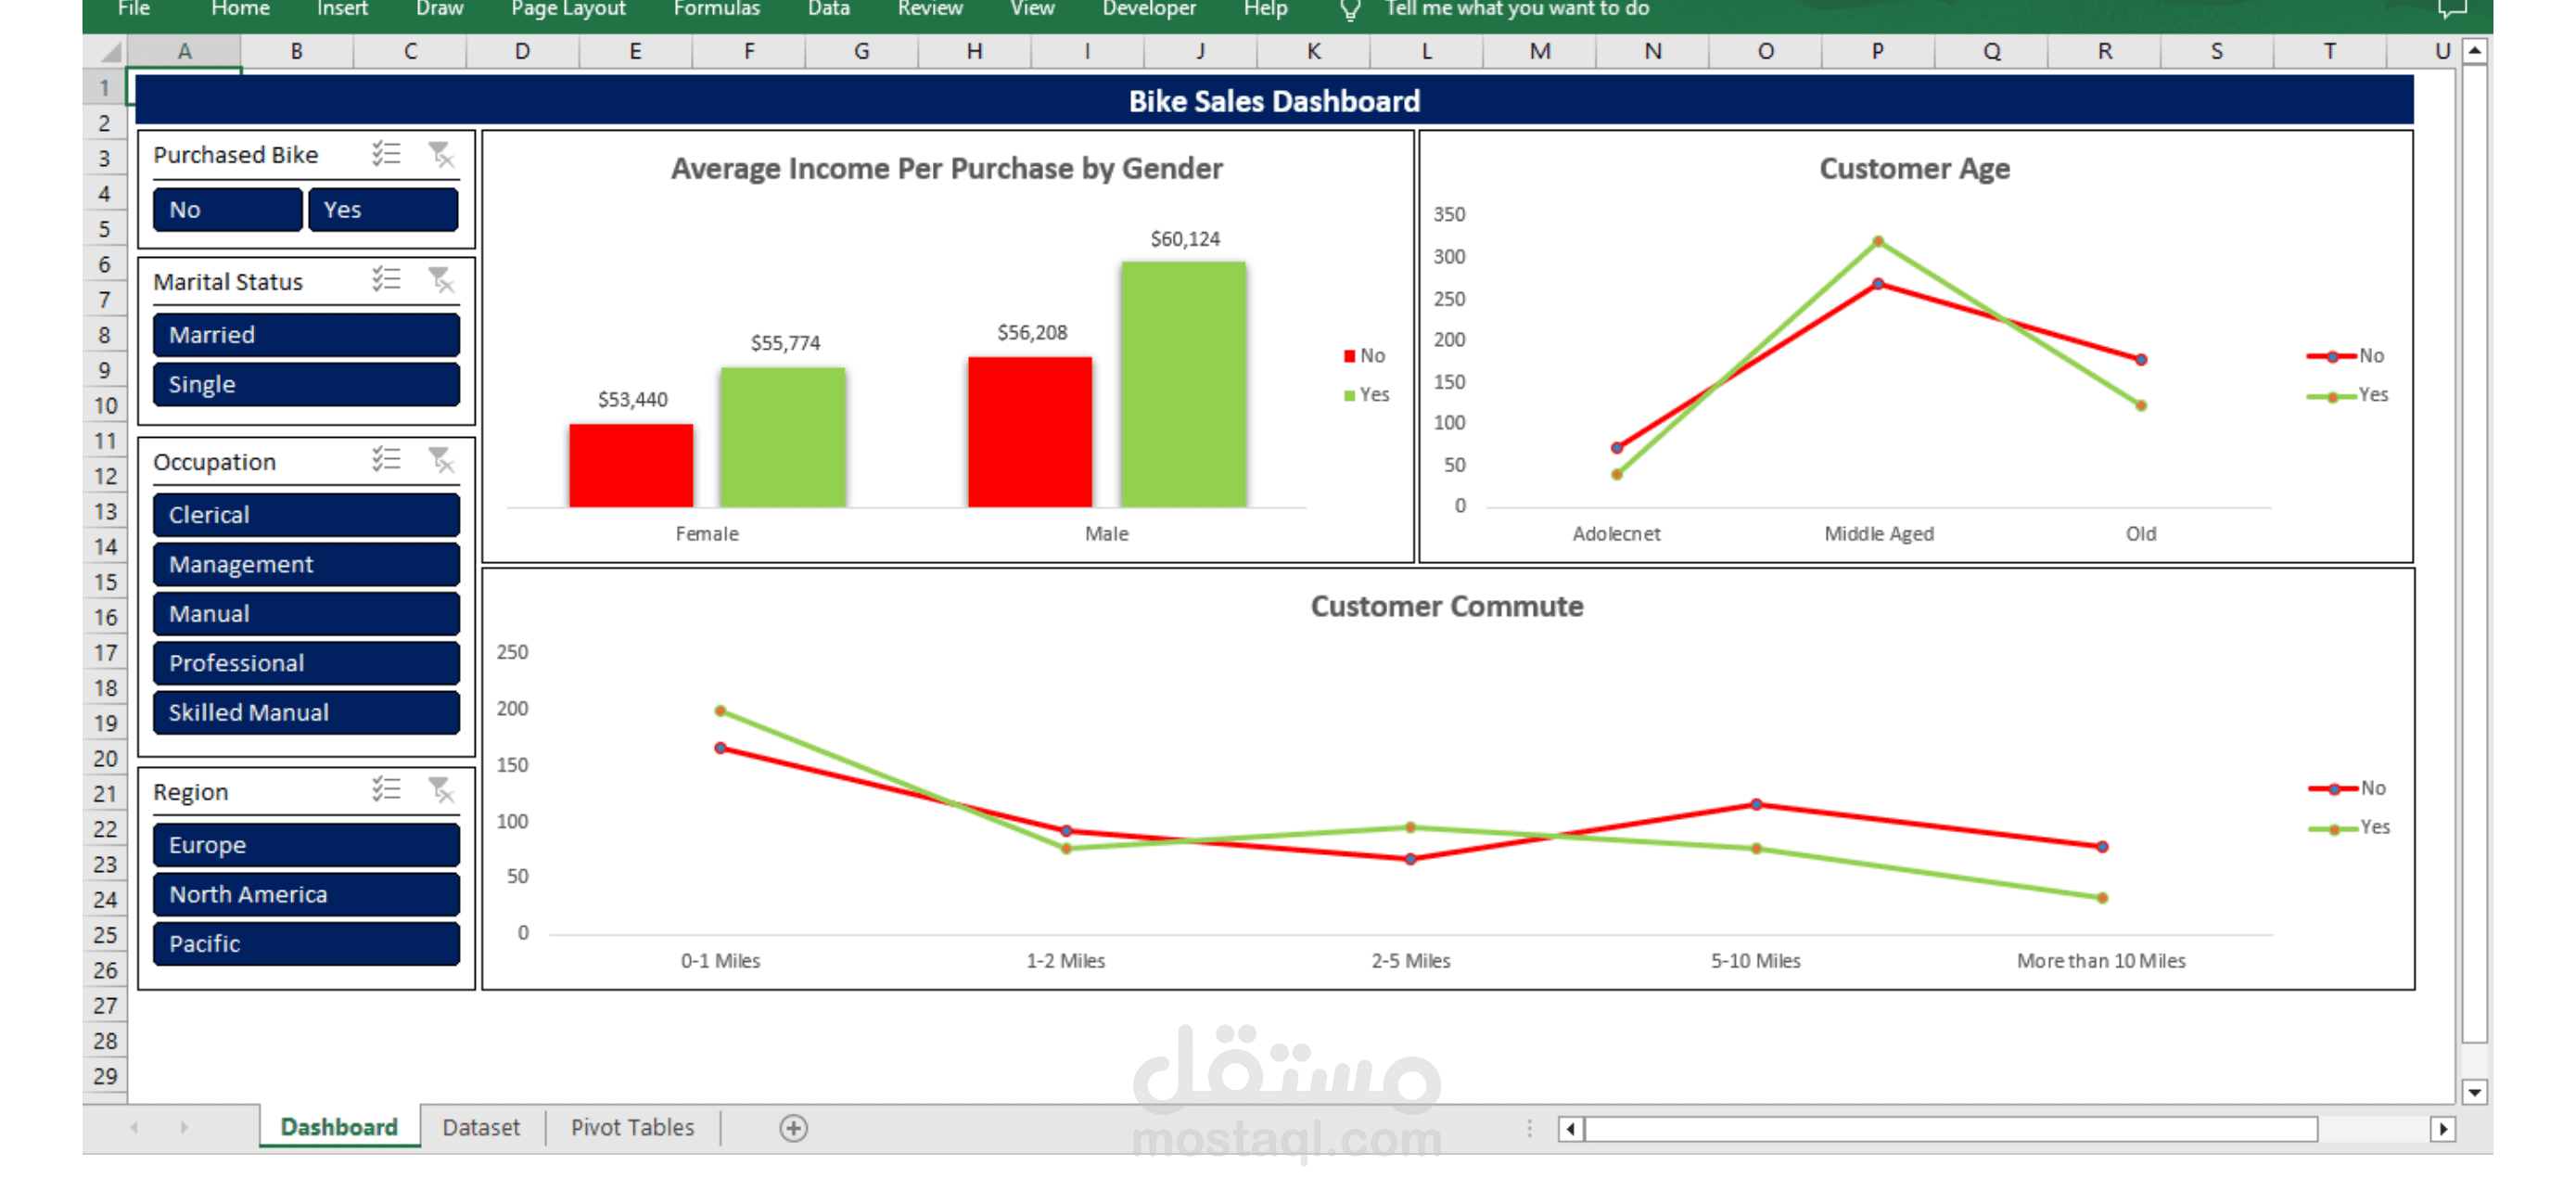The height and width of the screenshot is (1191, 2576).
Task: Click the $60,124 data label
Action: click(1185, 239)
